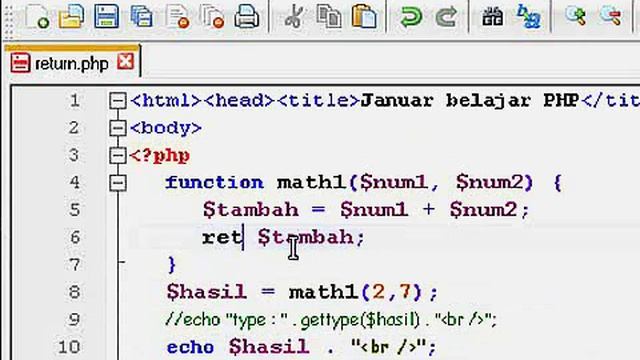Click 'Januar belajar PHP' title text
The height and width of the screenshot is (360, 640).
tap(470, 101)
